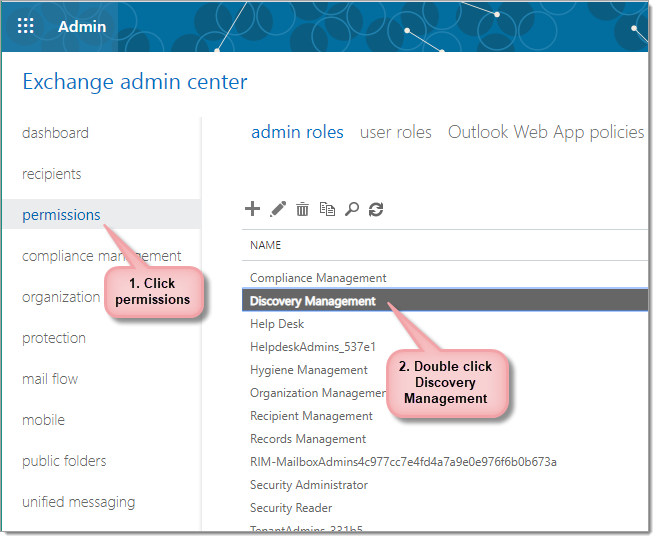
Task: Click the Edit pencil icon
Action: pyautogui.click(x=278, y=209)
